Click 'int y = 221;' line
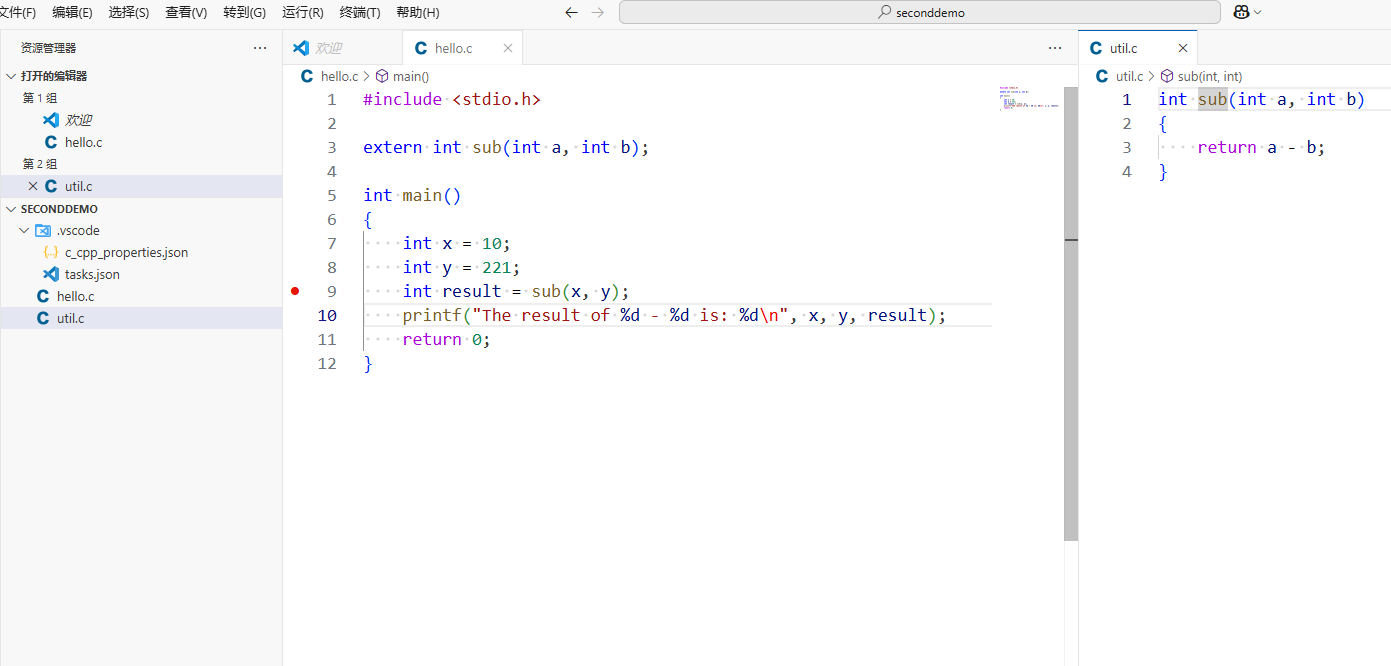Viewport: 1391px width, 666px height. (462, 267)
